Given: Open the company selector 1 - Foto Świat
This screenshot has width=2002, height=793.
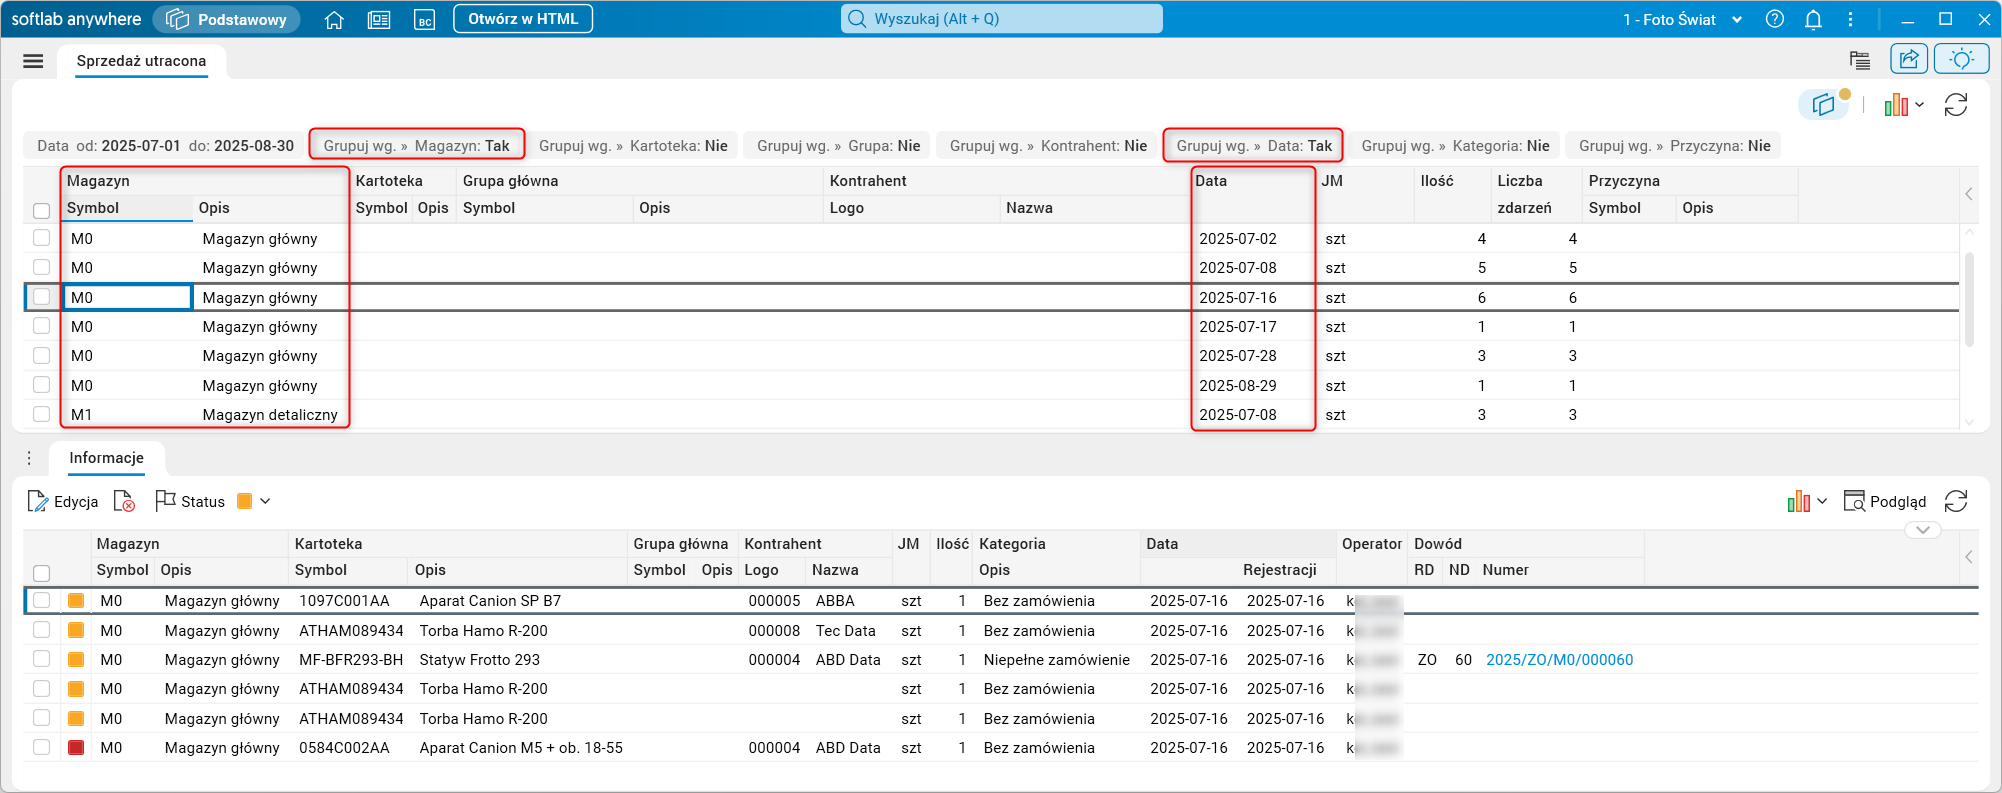Looking at the screenshot, I should tap(1682, 20).
